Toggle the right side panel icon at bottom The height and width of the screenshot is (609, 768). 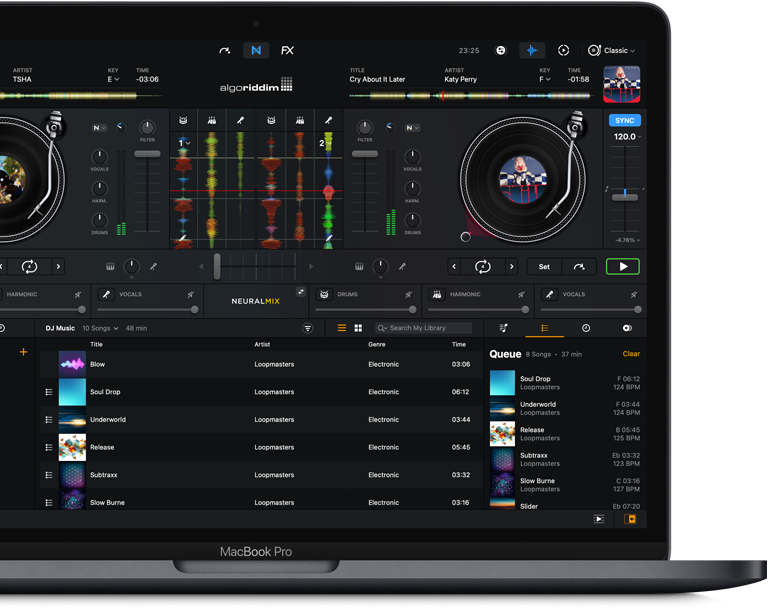pos(630,519)
